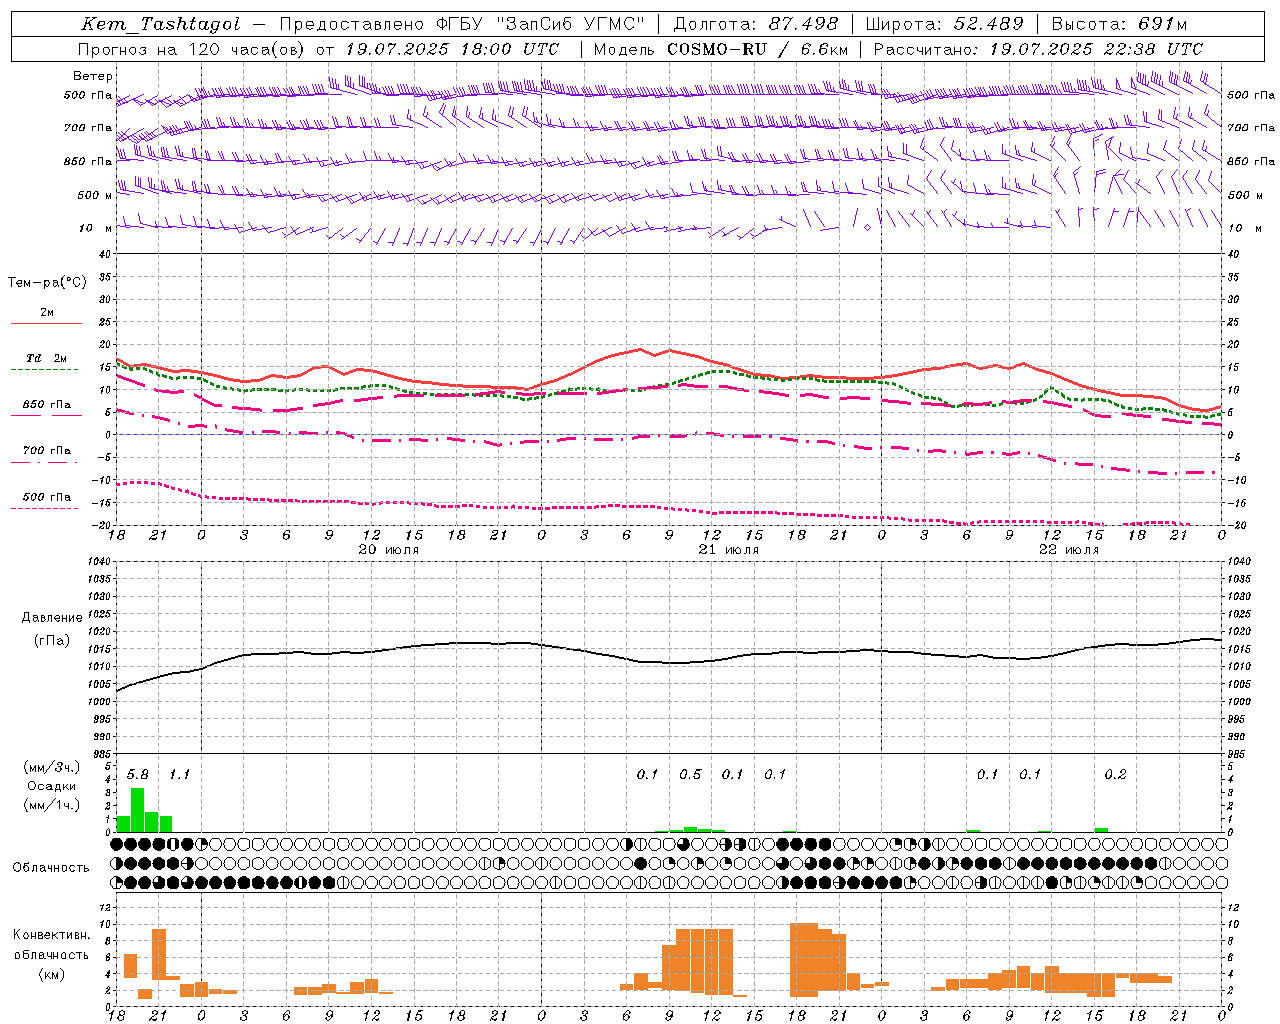
Task: Click the precipitation amount "5.8"
Action: pyautogui.click(x=138, y=774)
